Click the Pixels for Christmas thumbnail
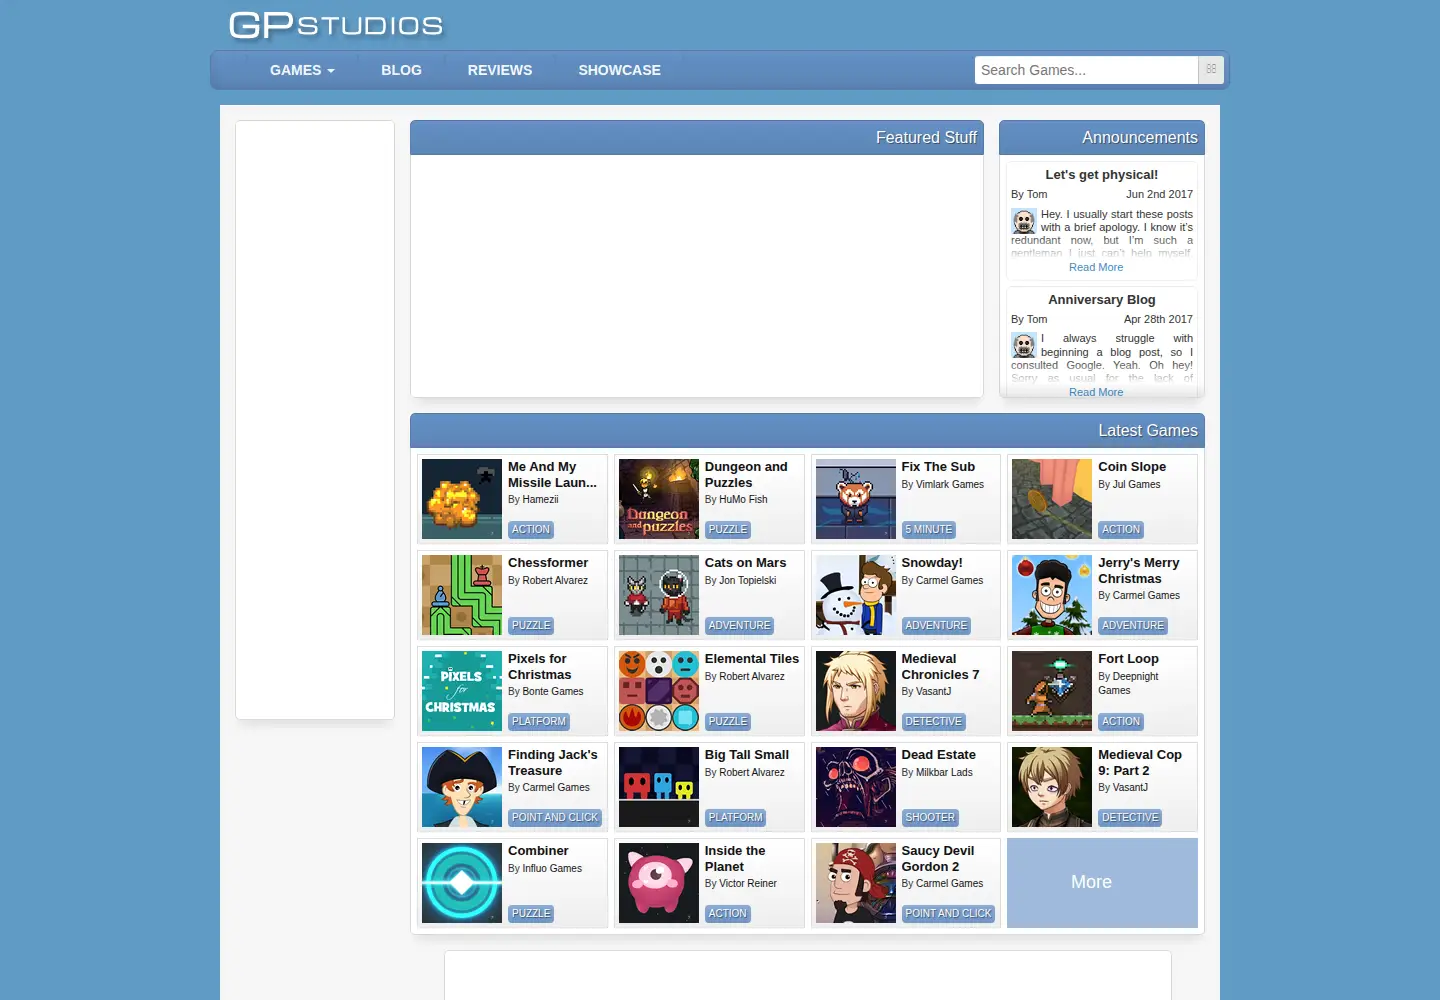Screen dimensions: 1440x1000 click(x=462, y=691)
